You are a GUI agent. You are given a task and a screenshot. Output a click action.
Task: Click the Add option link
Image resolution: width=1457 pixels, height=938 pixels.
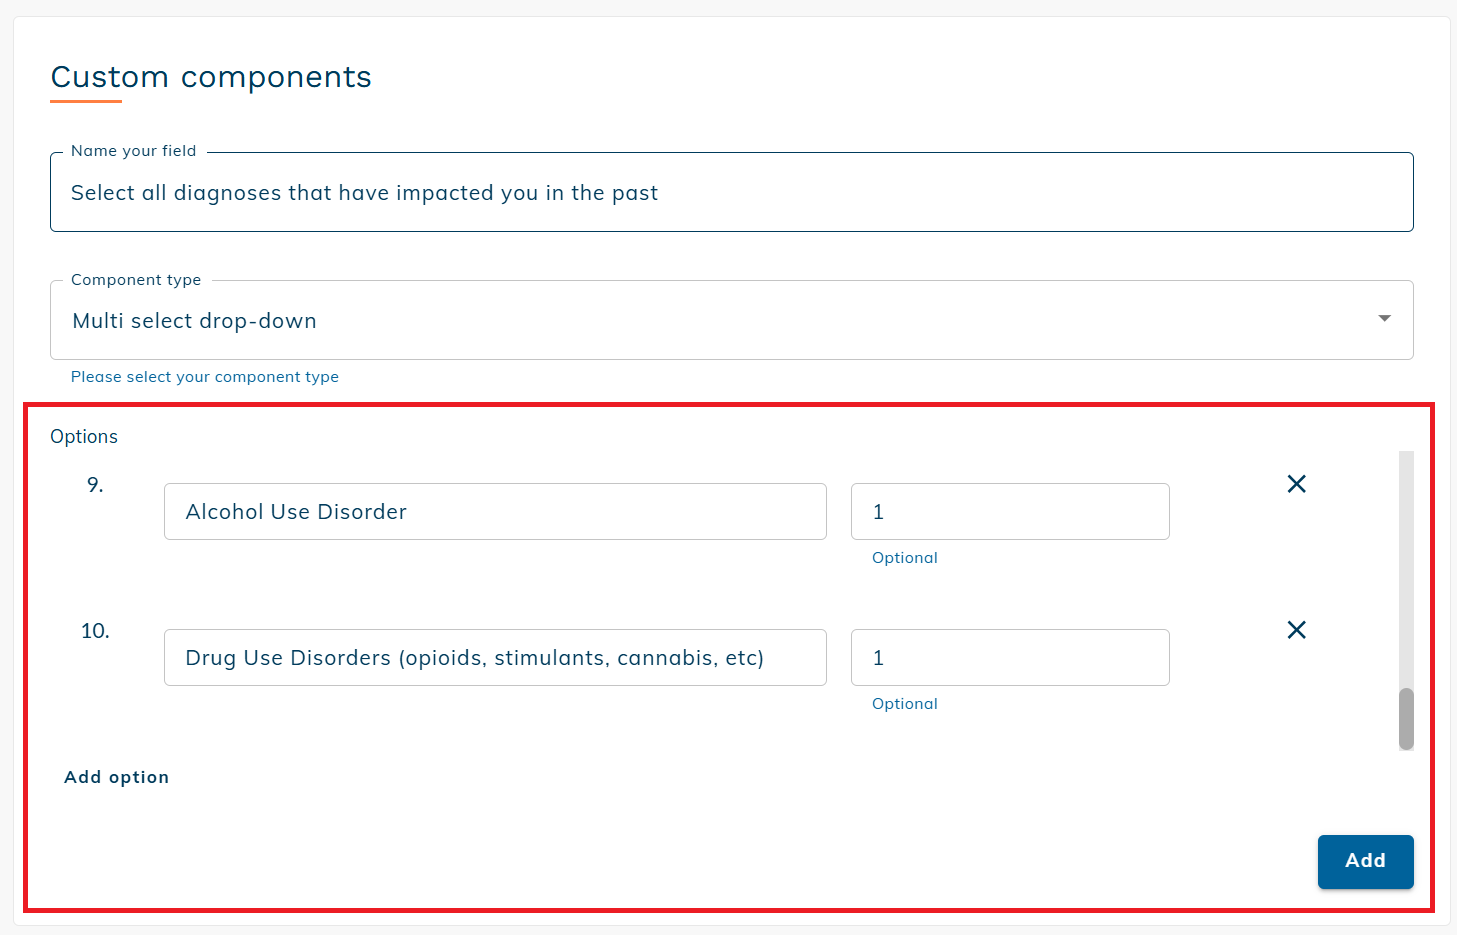117,777
